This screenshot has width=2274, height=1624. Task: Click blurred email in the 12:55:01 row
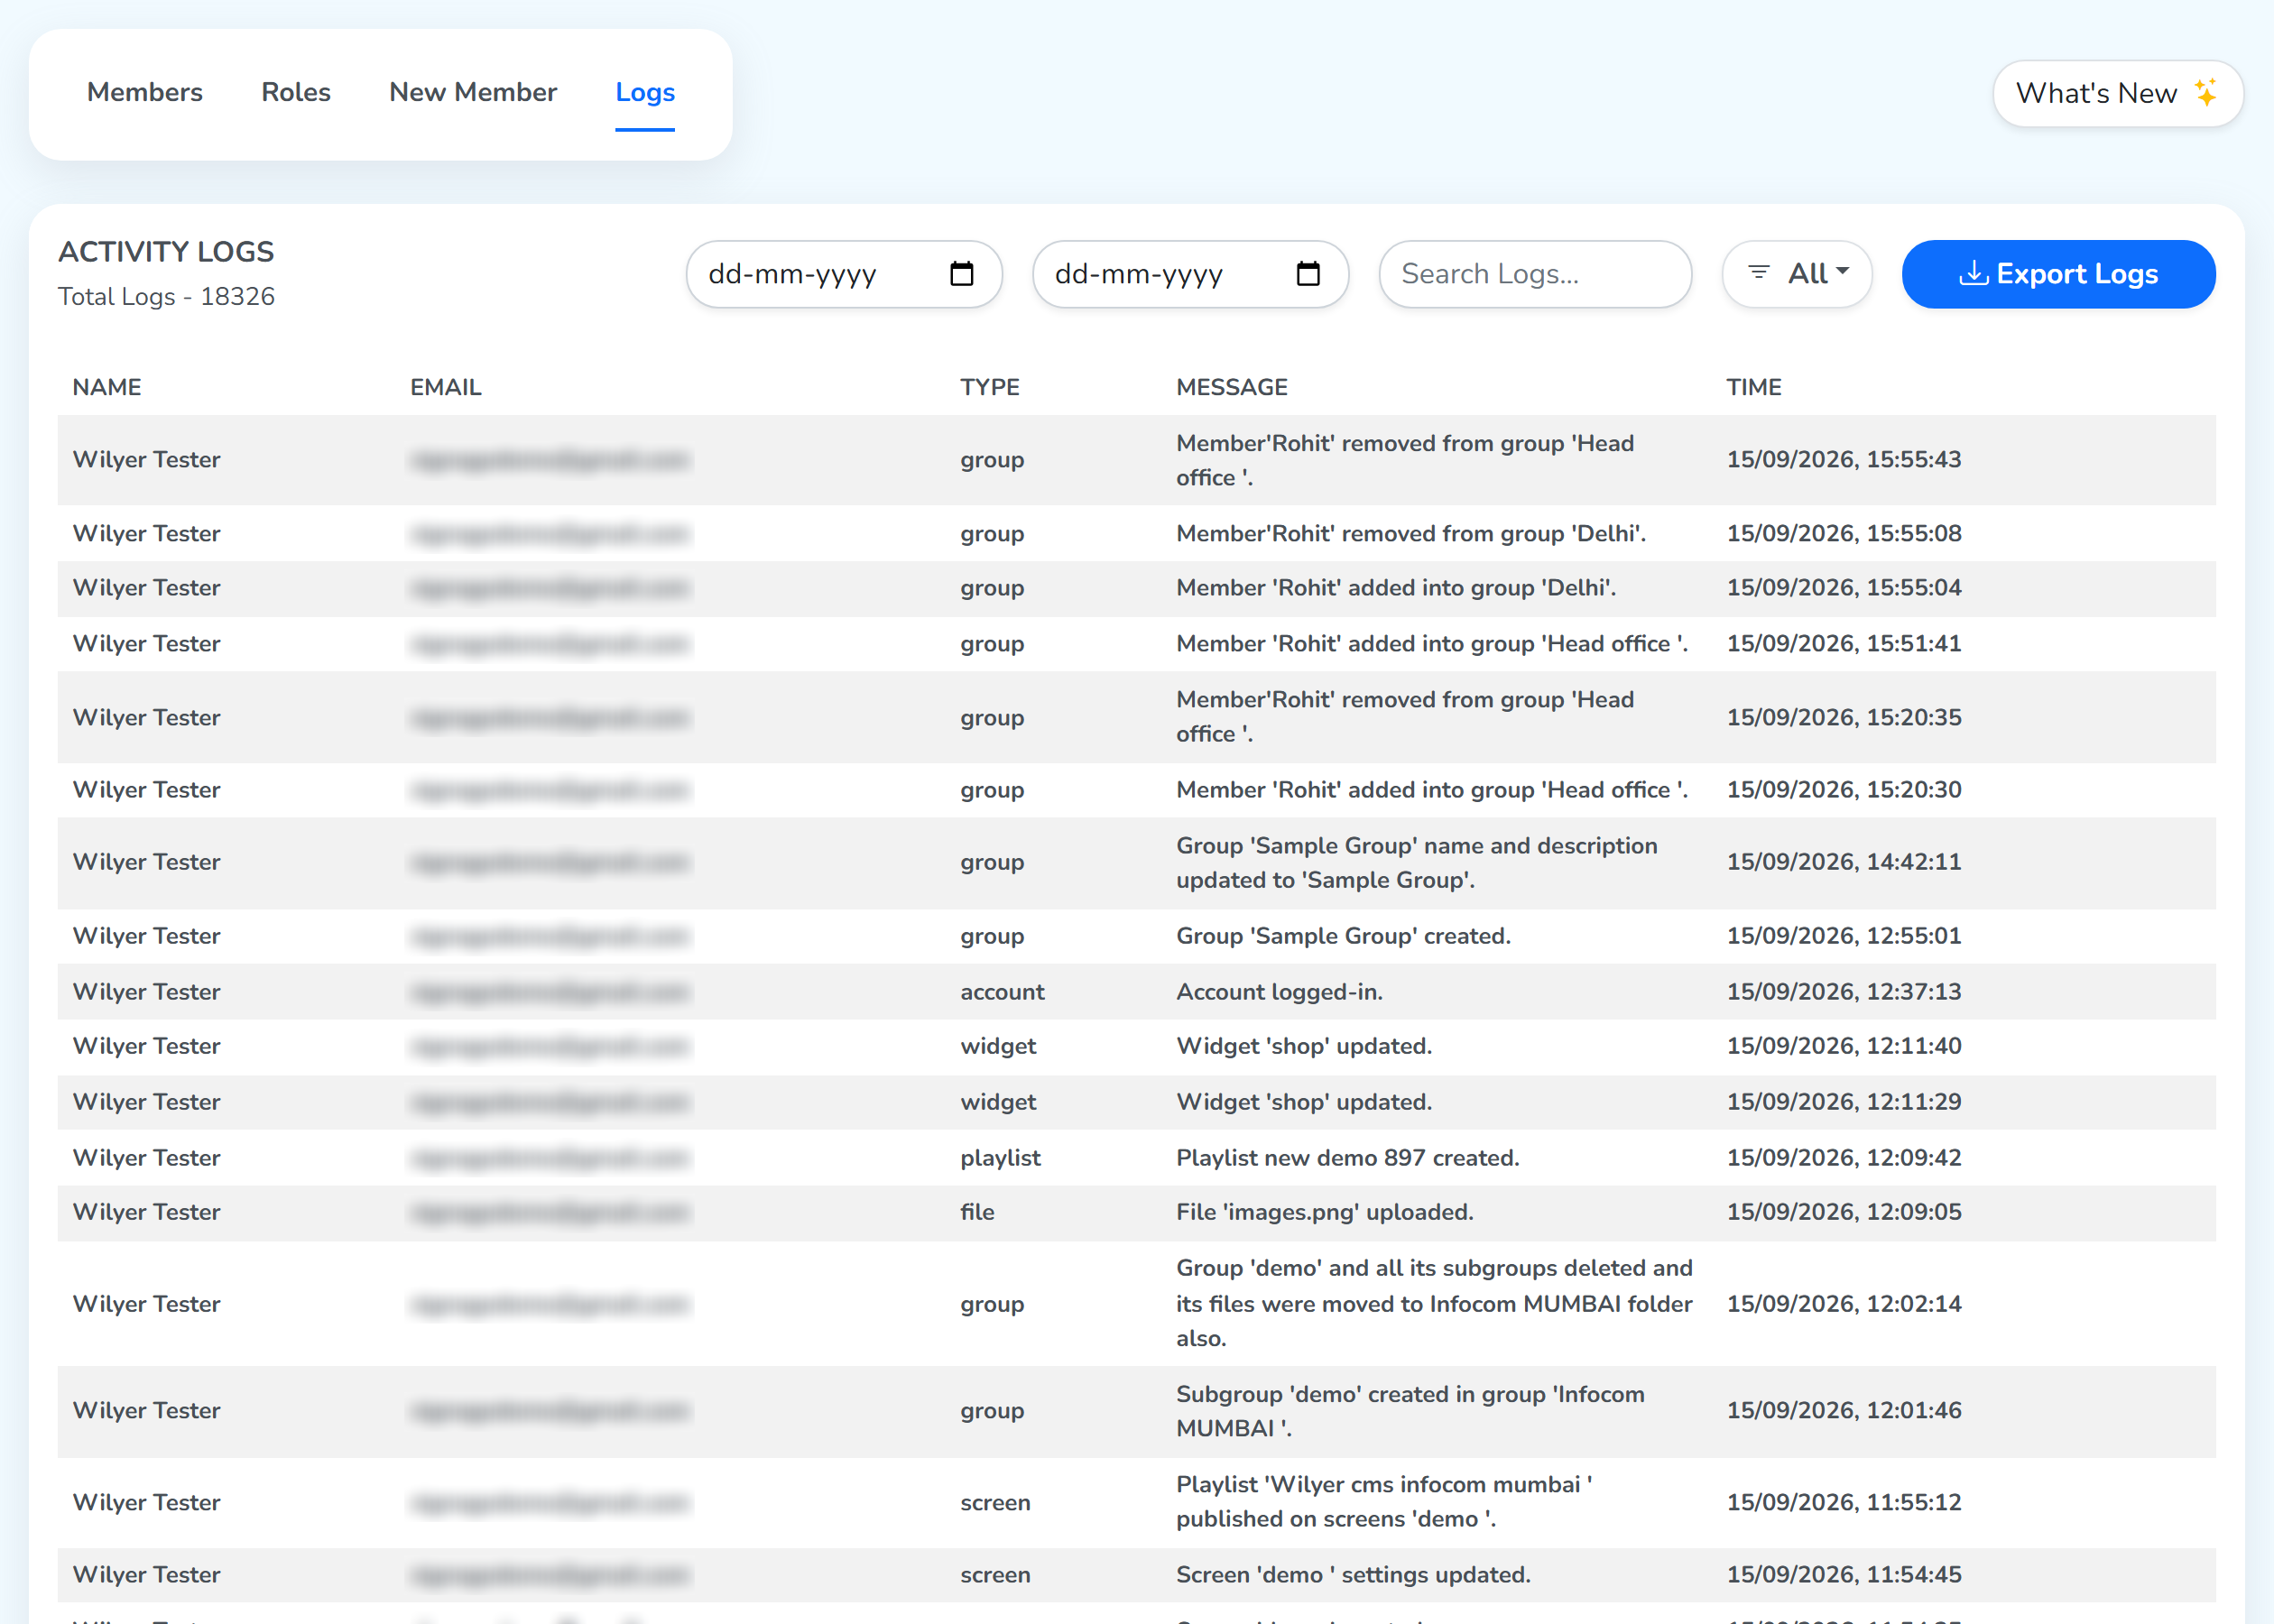[x=550, y=936]
